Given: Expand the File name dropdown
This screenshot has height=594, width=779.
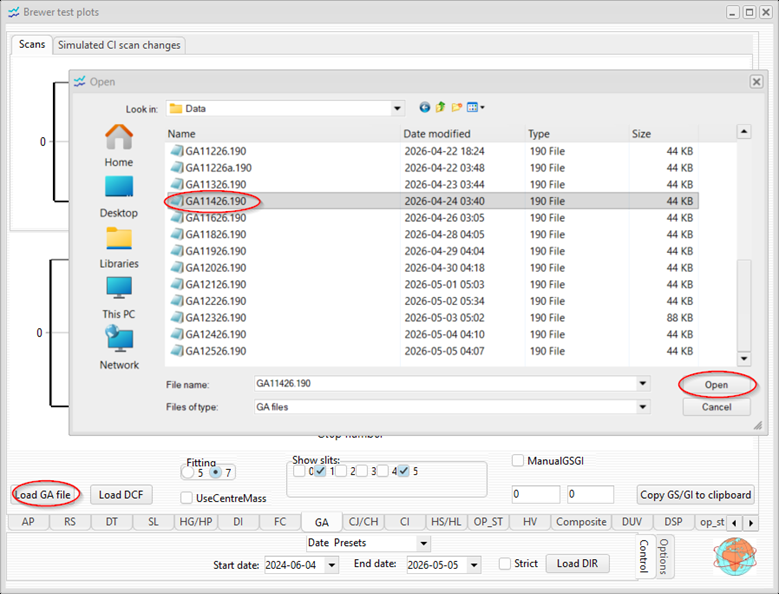Looking at the screenshot, I should (x=642, y=383).
